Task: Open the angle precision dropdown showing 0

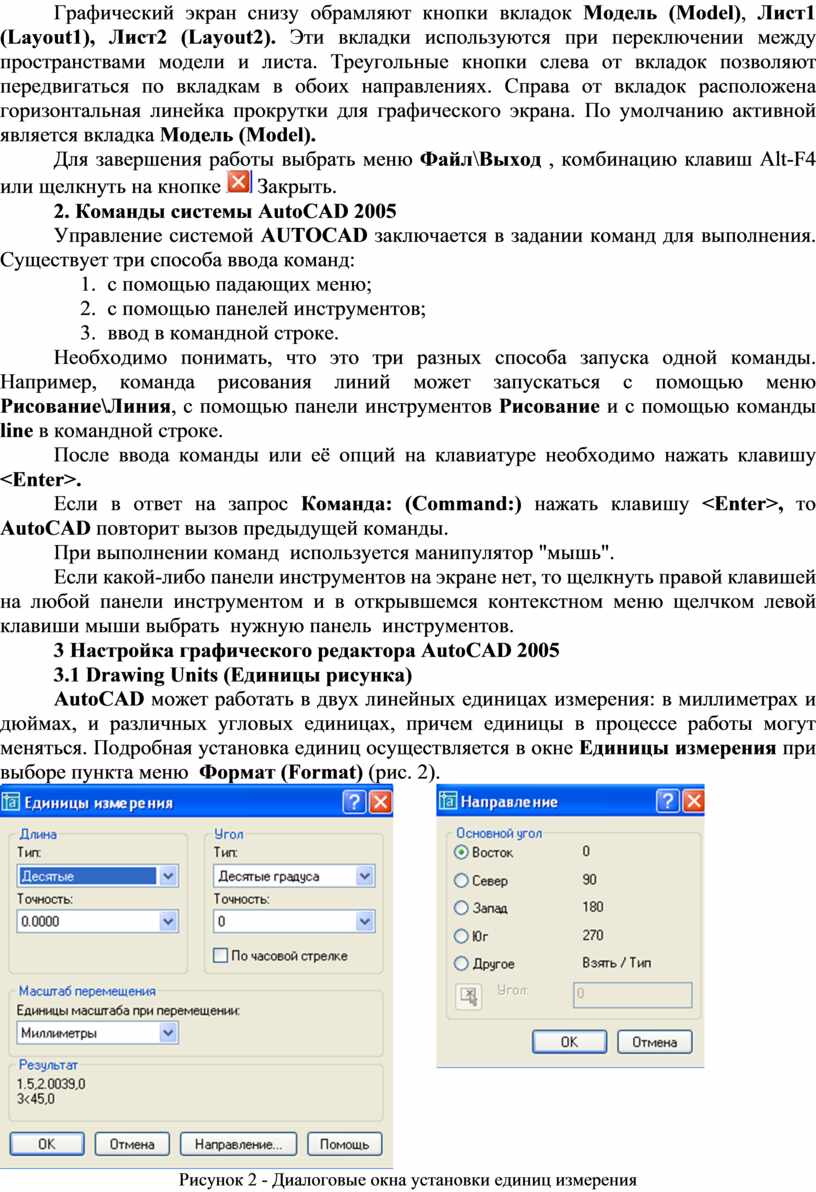Action: click(x=294, y=921)
